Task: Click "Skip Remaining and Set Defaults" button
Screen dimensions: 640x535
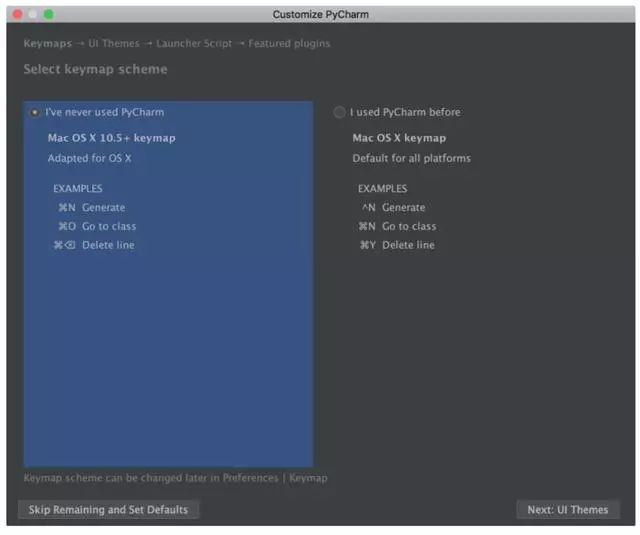Action: click(109, 509)
